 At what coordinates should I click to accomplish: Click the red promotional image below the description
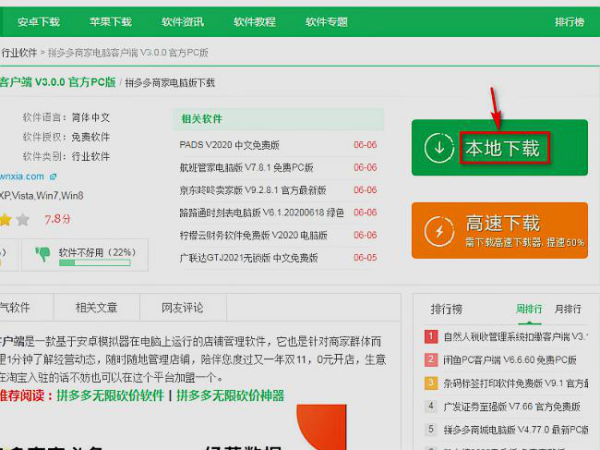click(x=321, y=427)
